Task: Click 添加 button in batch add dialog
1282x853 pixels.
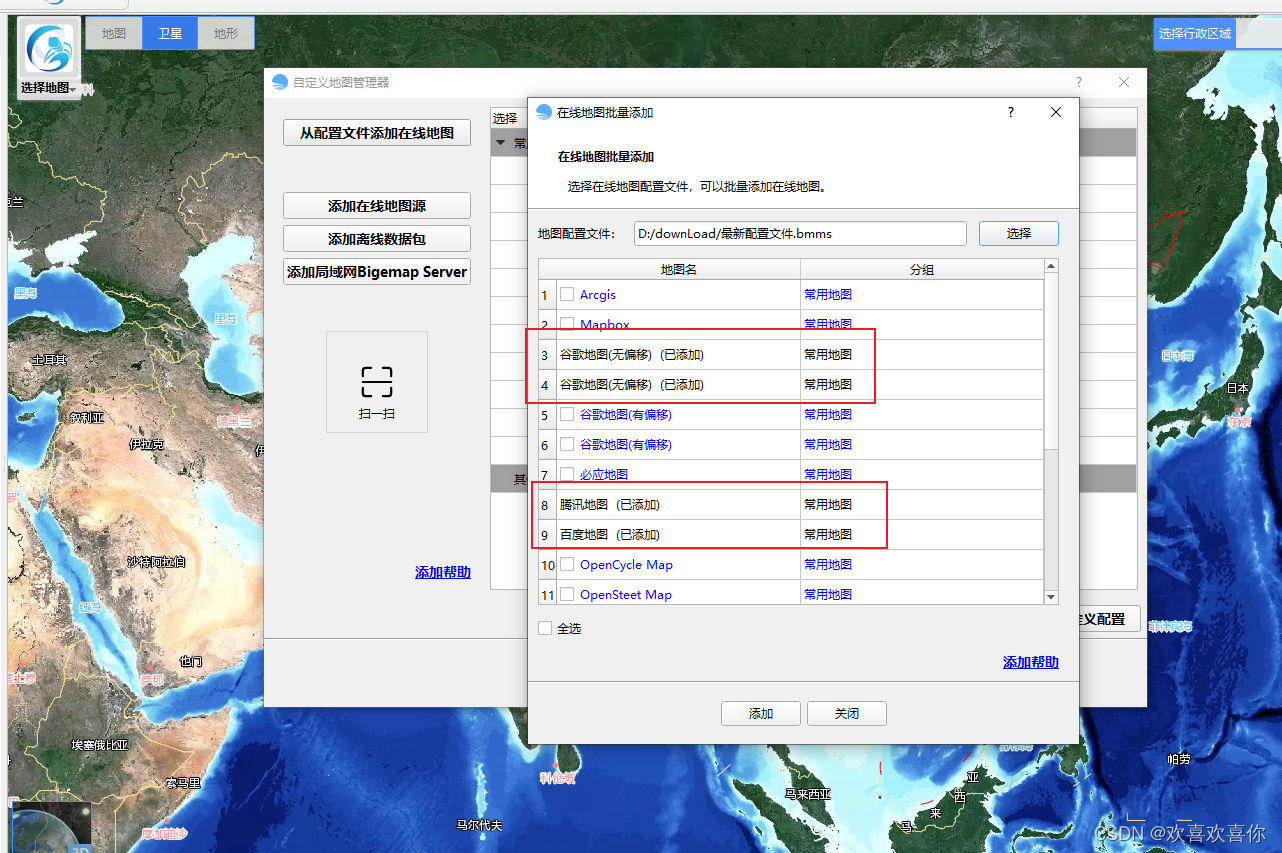Action: (x=761, y=713)
